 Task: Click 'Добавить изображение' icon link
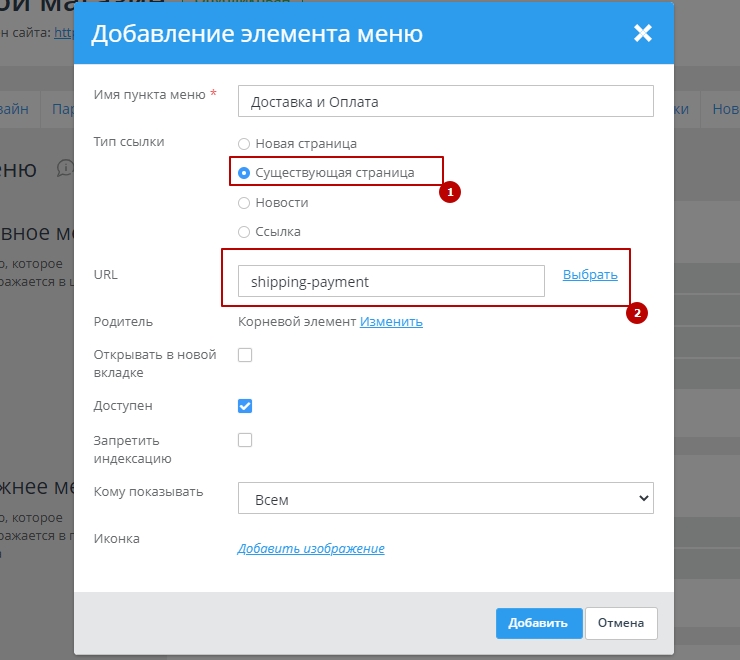[311, 549]
